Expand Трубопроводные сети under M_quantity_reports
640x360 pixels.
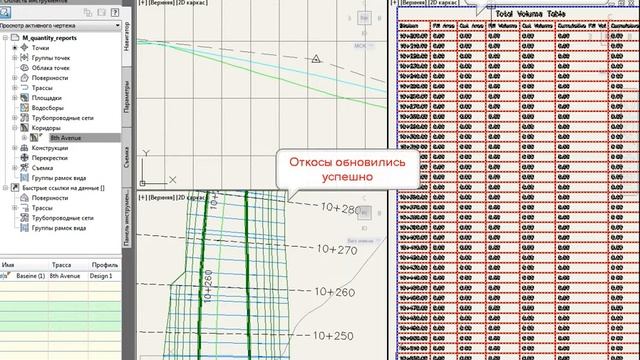[x=15, y=118]
